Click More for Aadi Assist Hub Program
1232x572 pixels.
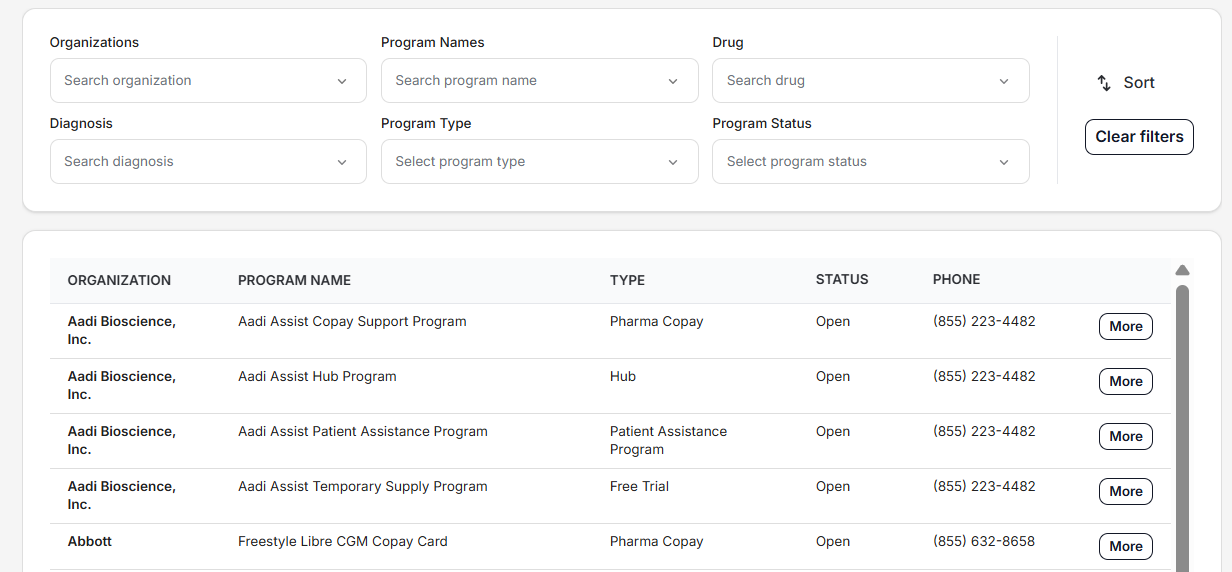pyautogui.click(x=1125, y=381)
